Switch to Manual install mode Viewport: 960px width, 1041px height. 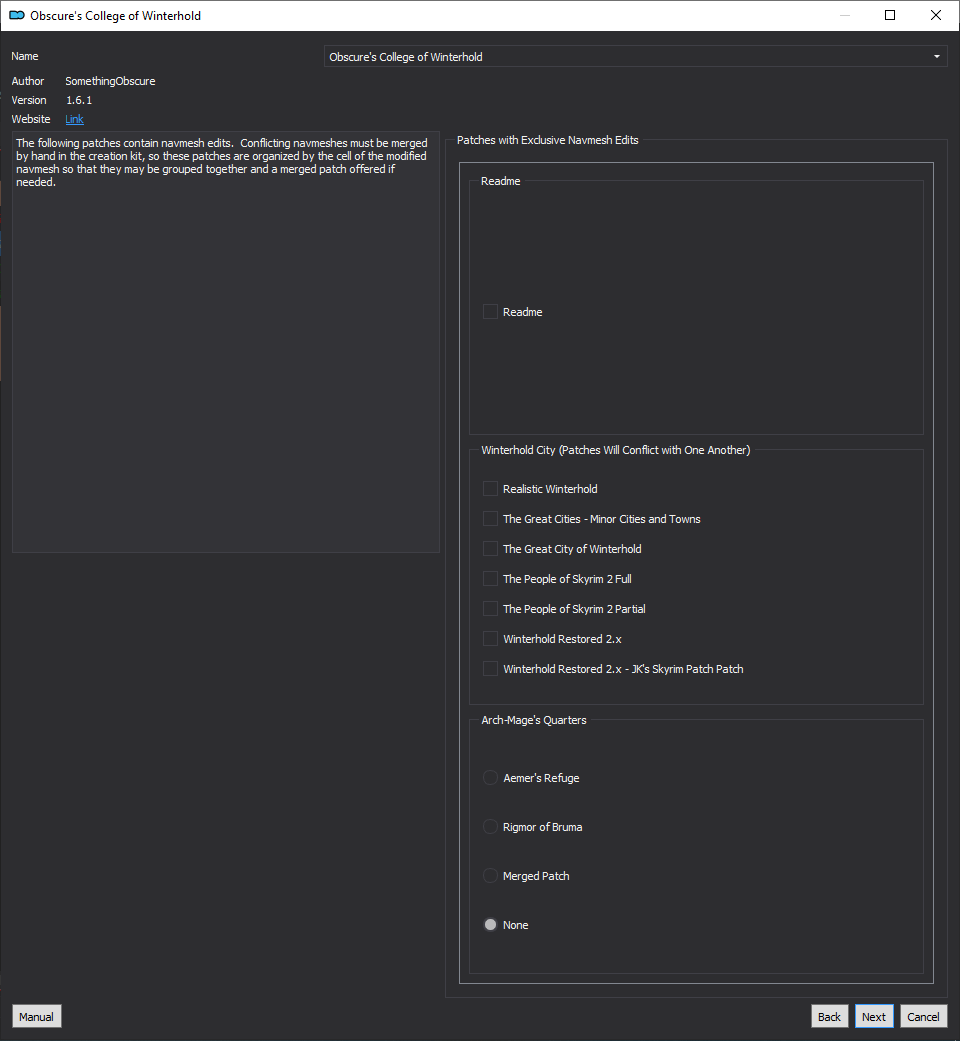[x=37, y=1016]
